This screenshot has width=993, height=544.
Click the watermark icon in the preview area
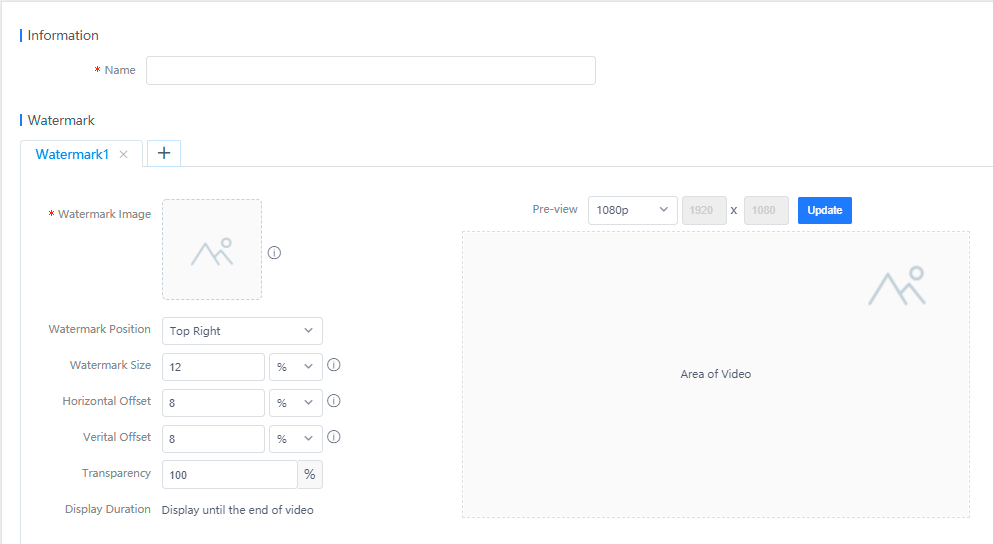pos(896,286)
